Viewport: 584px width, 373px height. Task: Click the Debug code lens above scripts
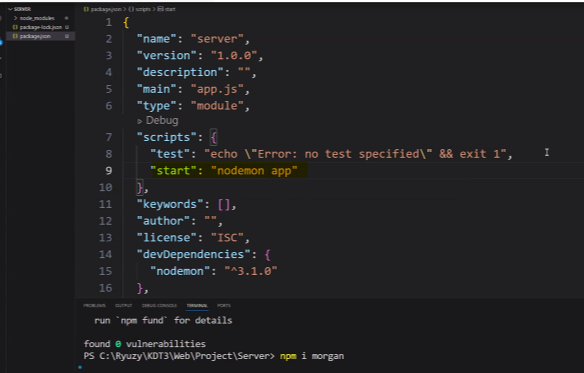pyautogui.click(x=162, y=121)
